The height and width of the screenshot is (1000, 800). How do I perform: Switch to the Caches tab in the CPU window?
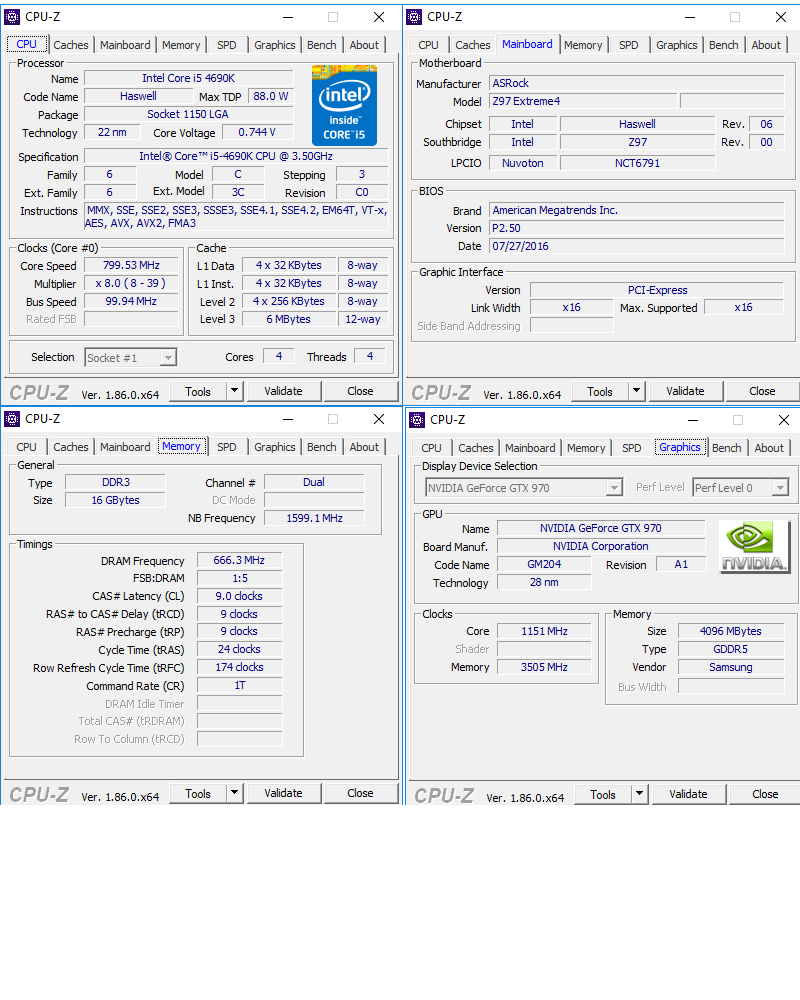71,45
